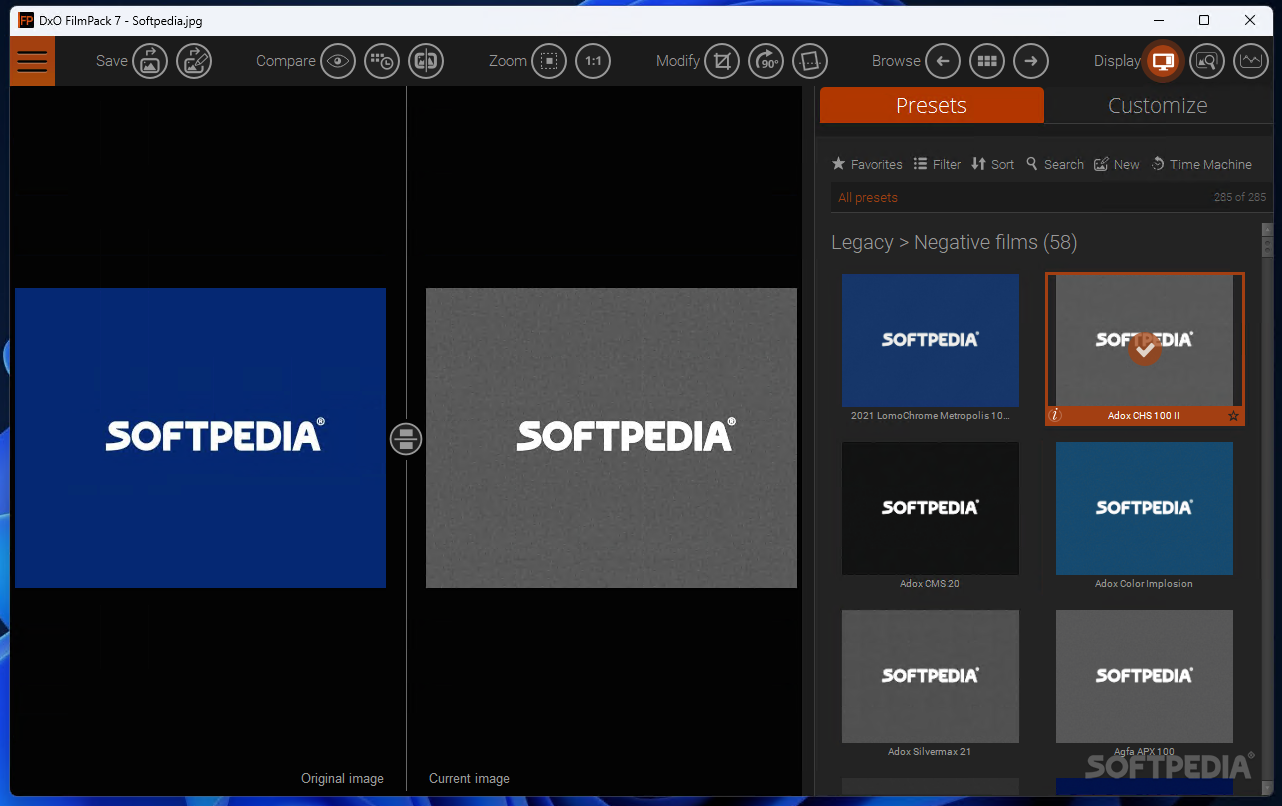The image size is (1282, 806).
Task: Toggle split side-by-side compare view
Action: [x=426, y=61]
